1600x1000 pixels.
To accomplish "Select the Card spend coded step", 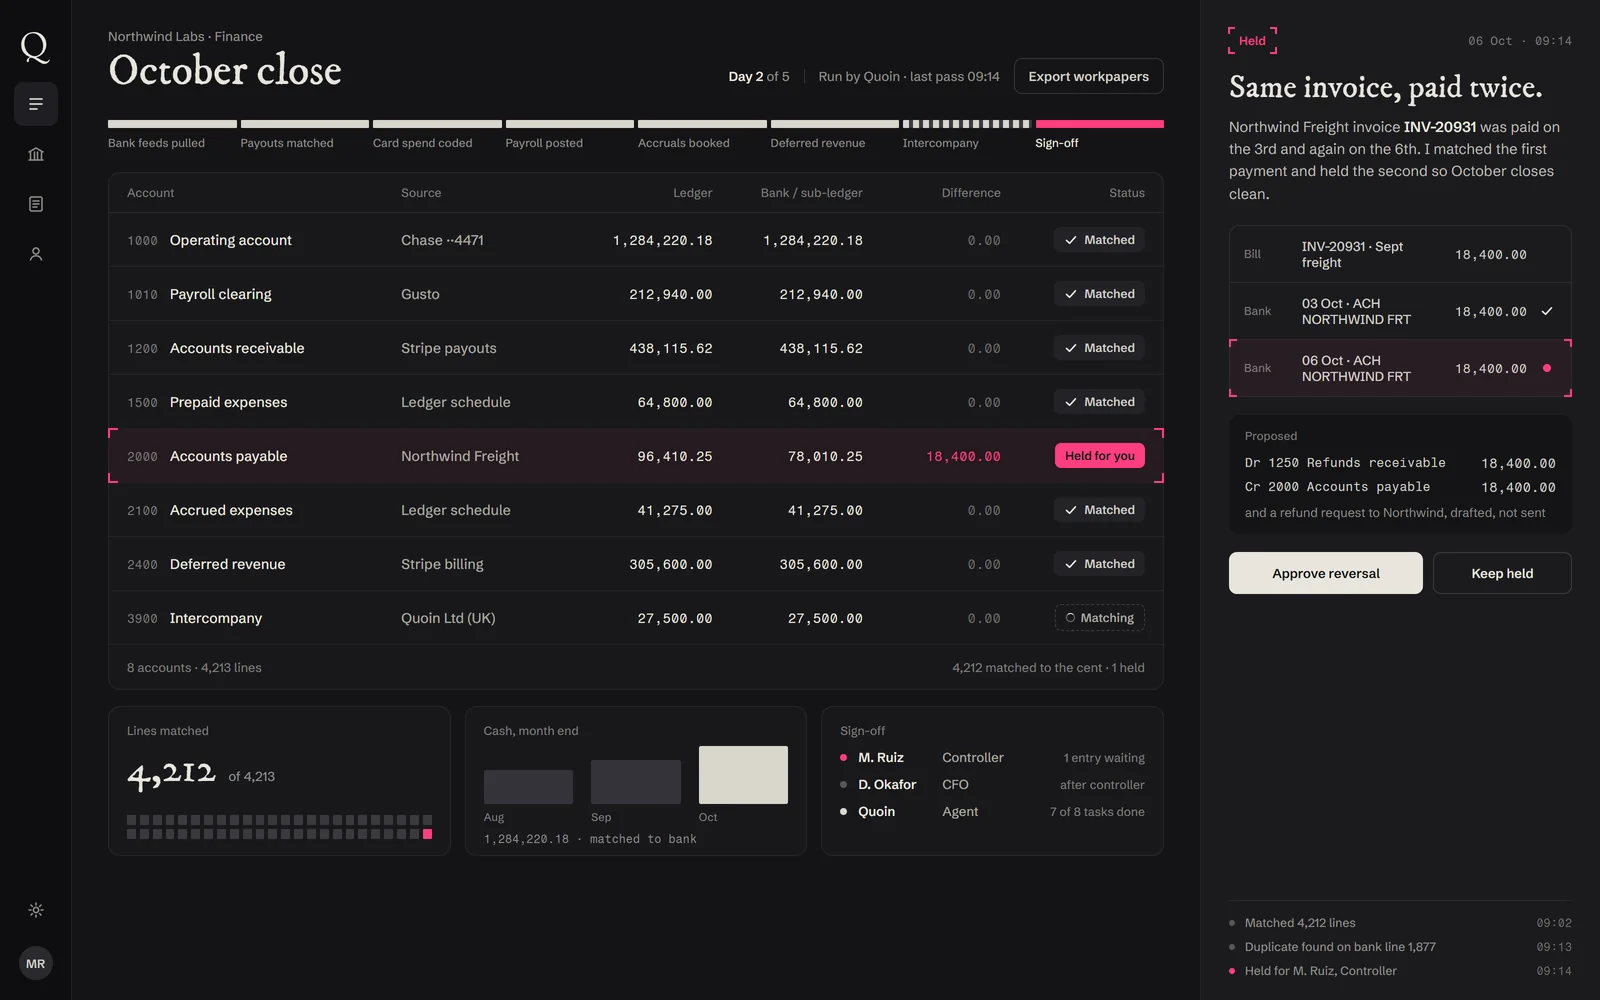I will [437, 134].
